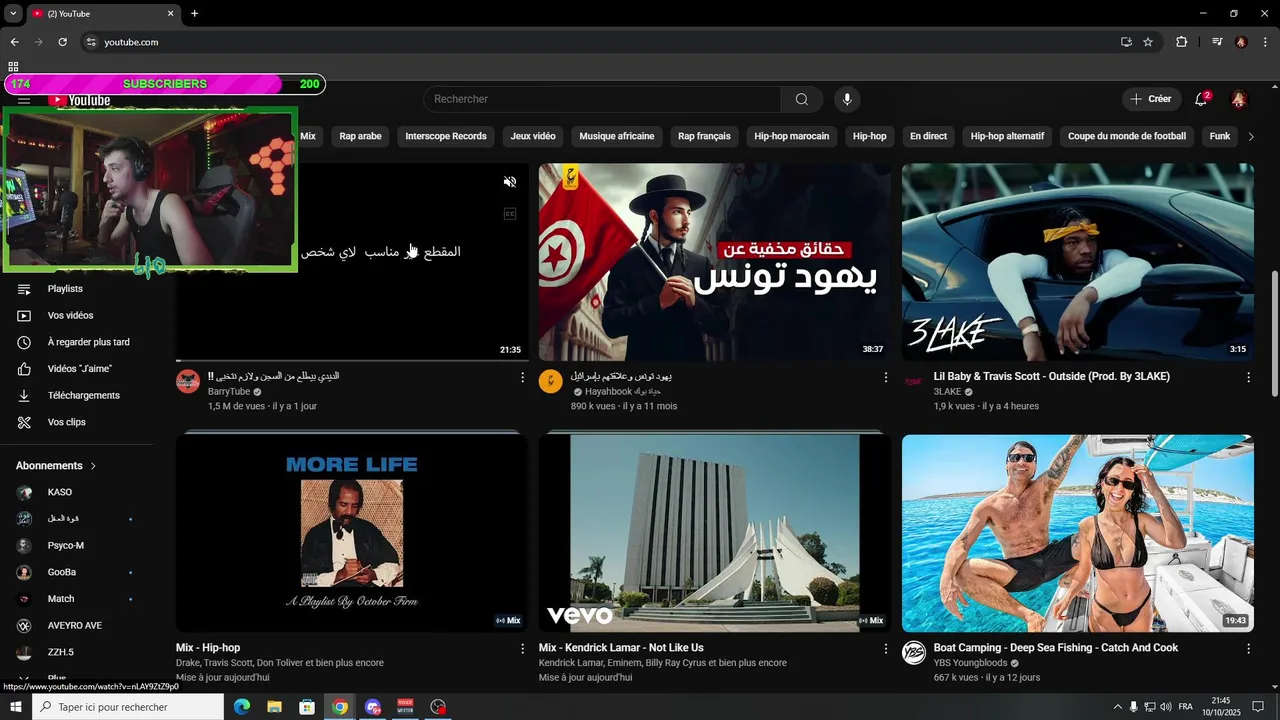Open Chrome three-dot menu
Screen dimensions: 1280x720
pos(1265,42)
